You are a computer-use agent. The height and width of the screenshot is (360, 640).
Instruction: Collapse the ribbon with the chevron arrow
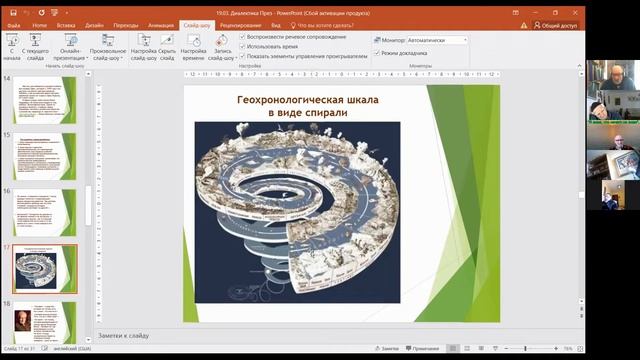point(580,66)
